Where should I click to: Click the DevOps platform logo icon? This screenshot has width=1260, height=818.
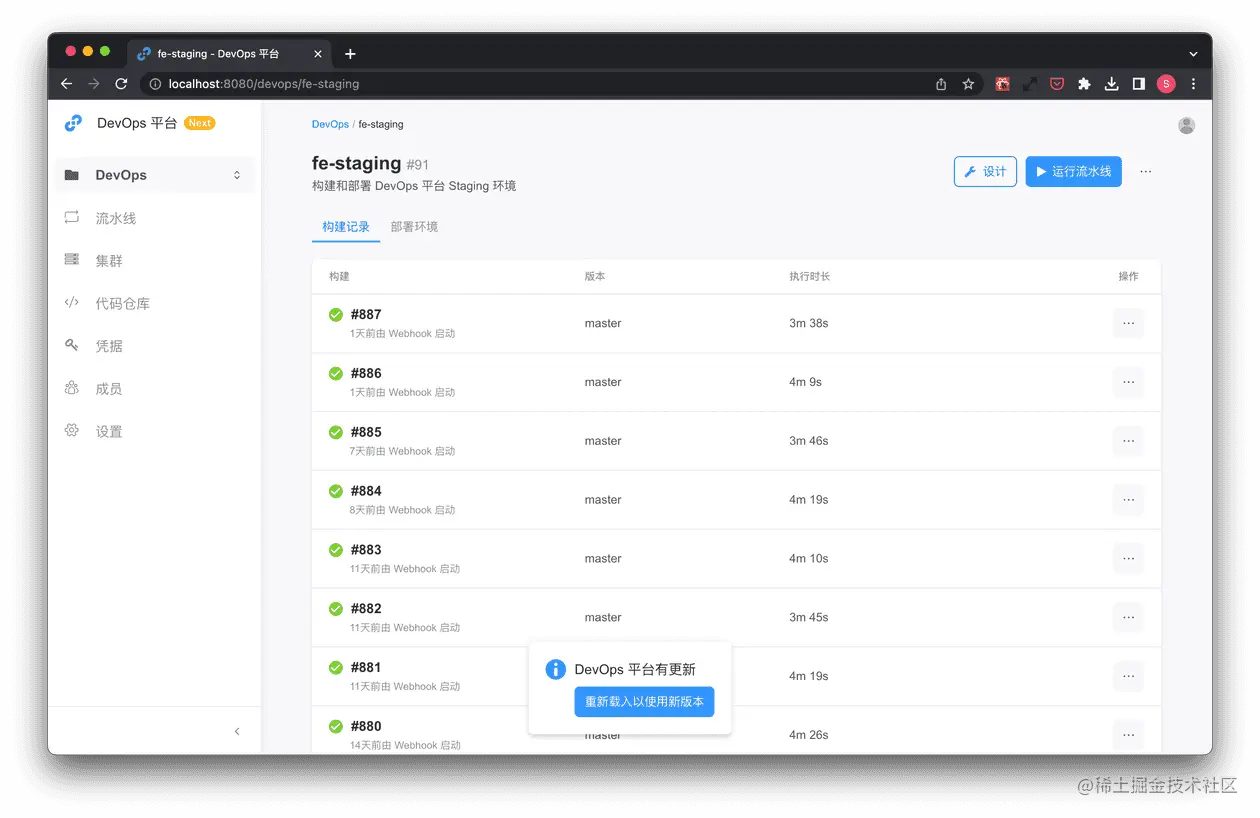(73, 123)
